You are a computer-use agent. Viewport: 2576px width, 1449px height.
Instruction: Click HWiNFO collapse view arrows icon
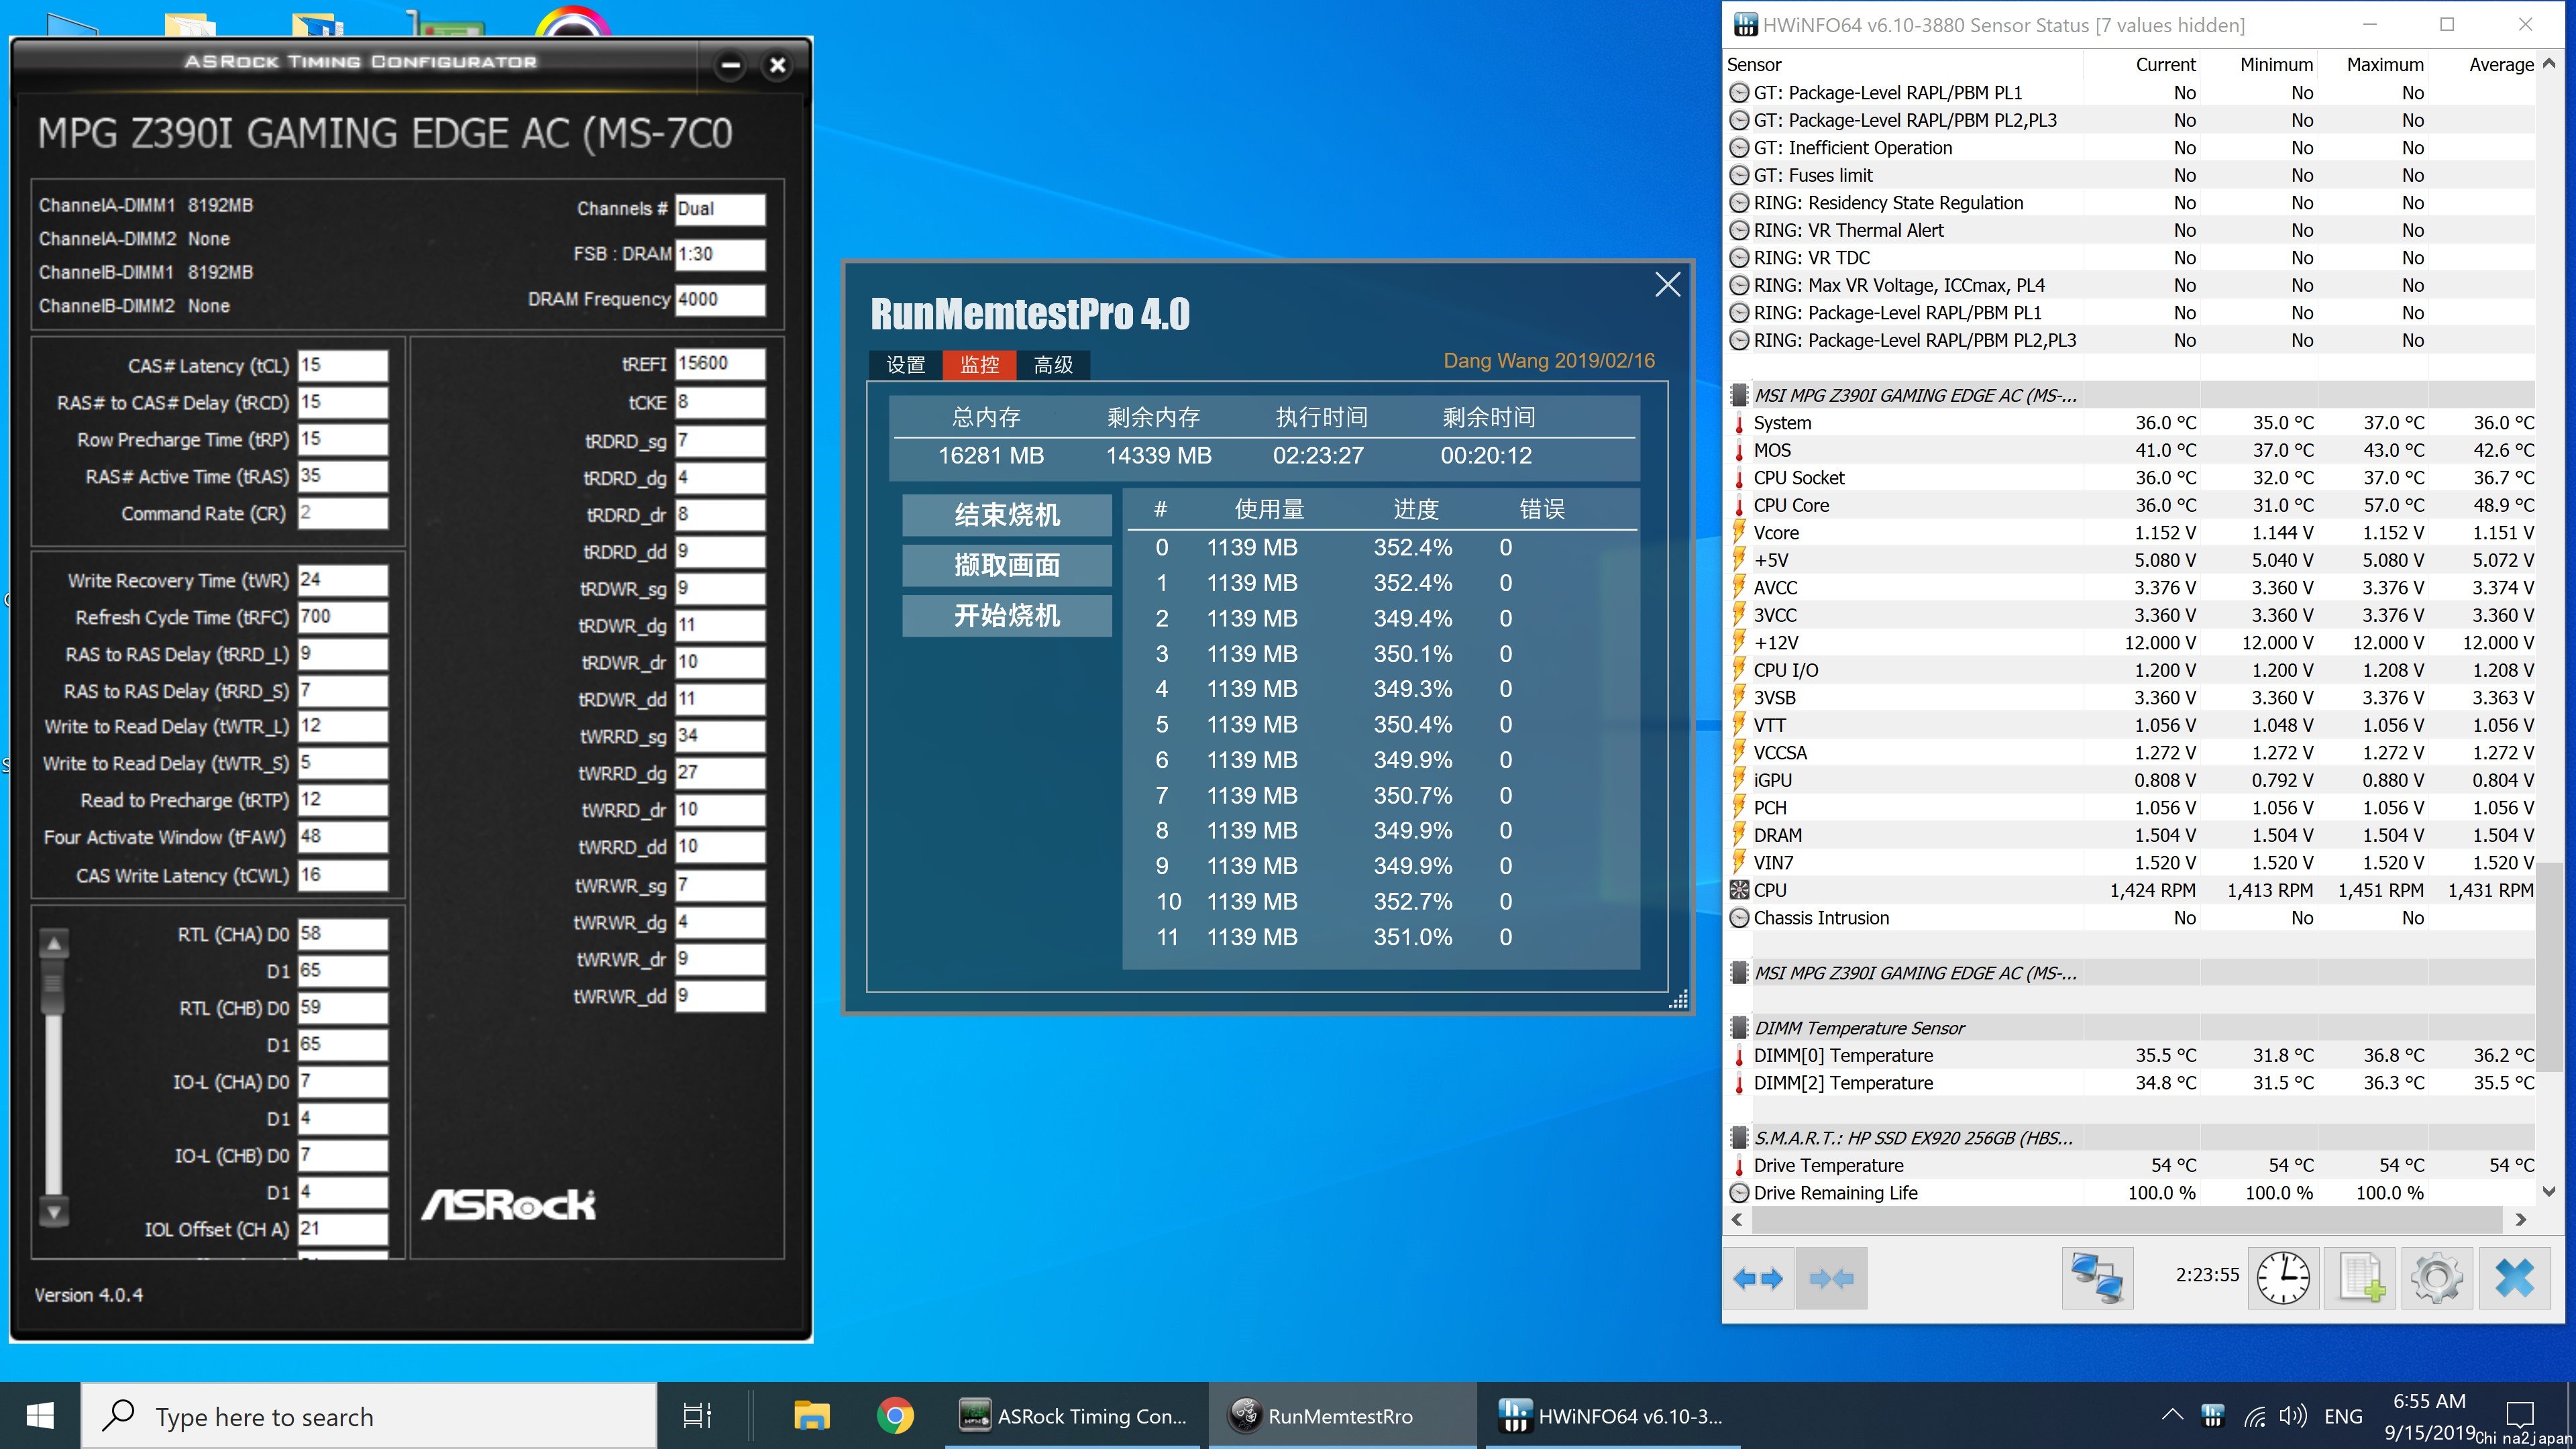1831,1278
